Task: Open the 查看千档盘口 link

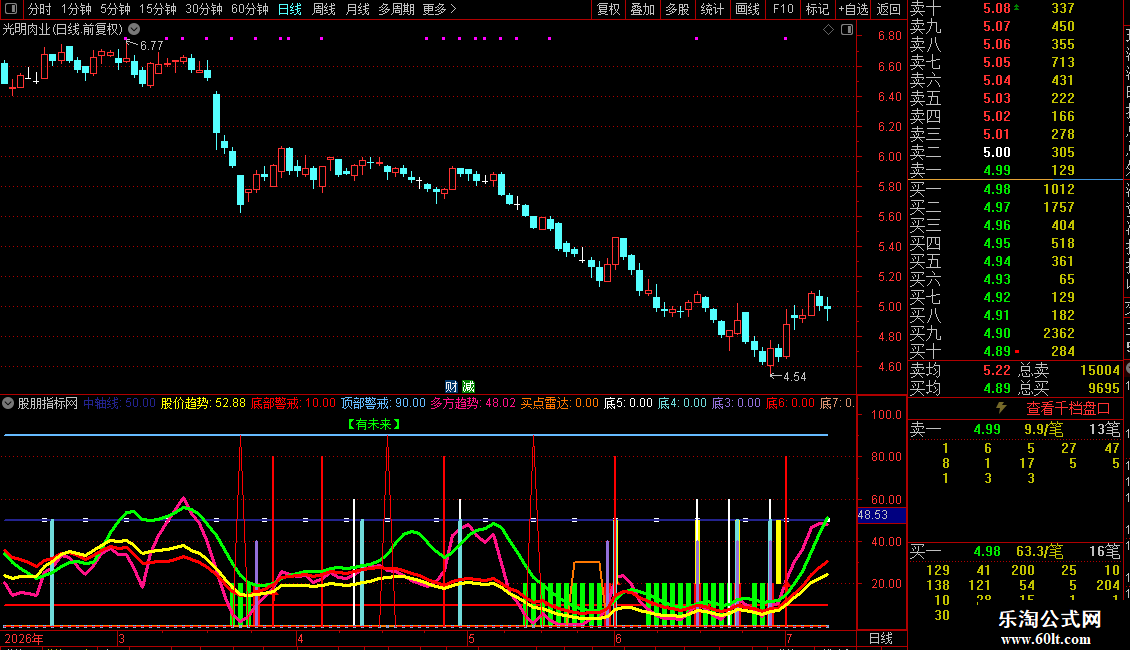Action: tap(1068, 409)
